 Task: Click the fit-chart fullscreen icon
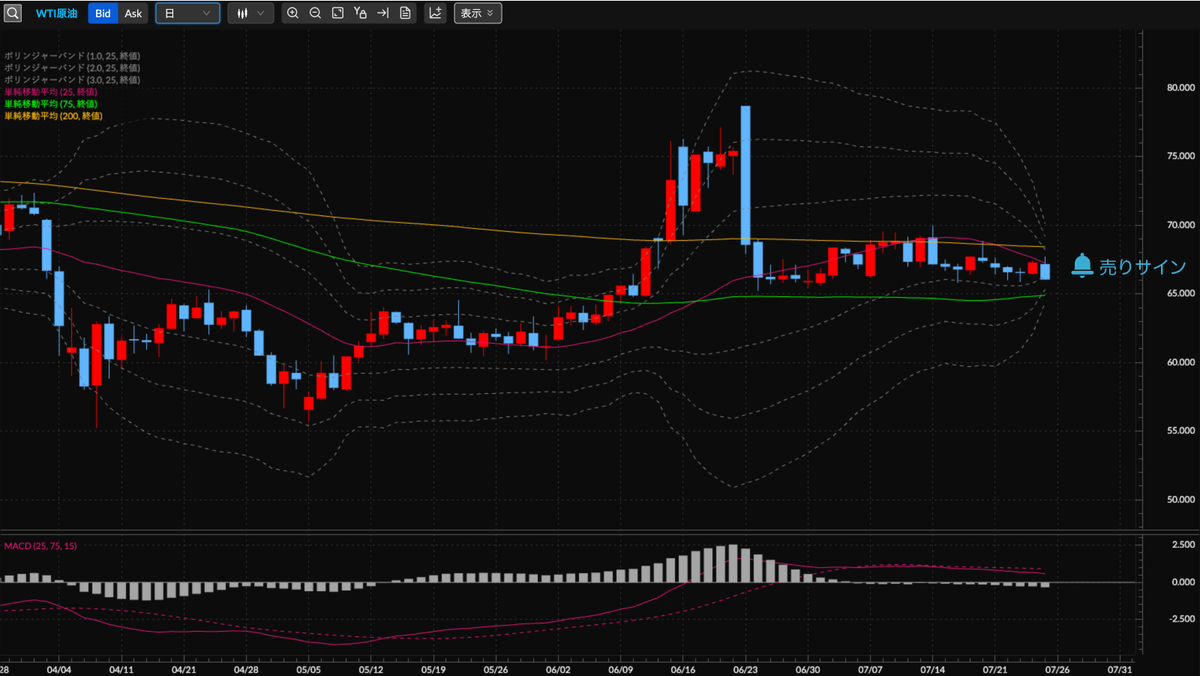pyautogui.click(x=338, y=13)
